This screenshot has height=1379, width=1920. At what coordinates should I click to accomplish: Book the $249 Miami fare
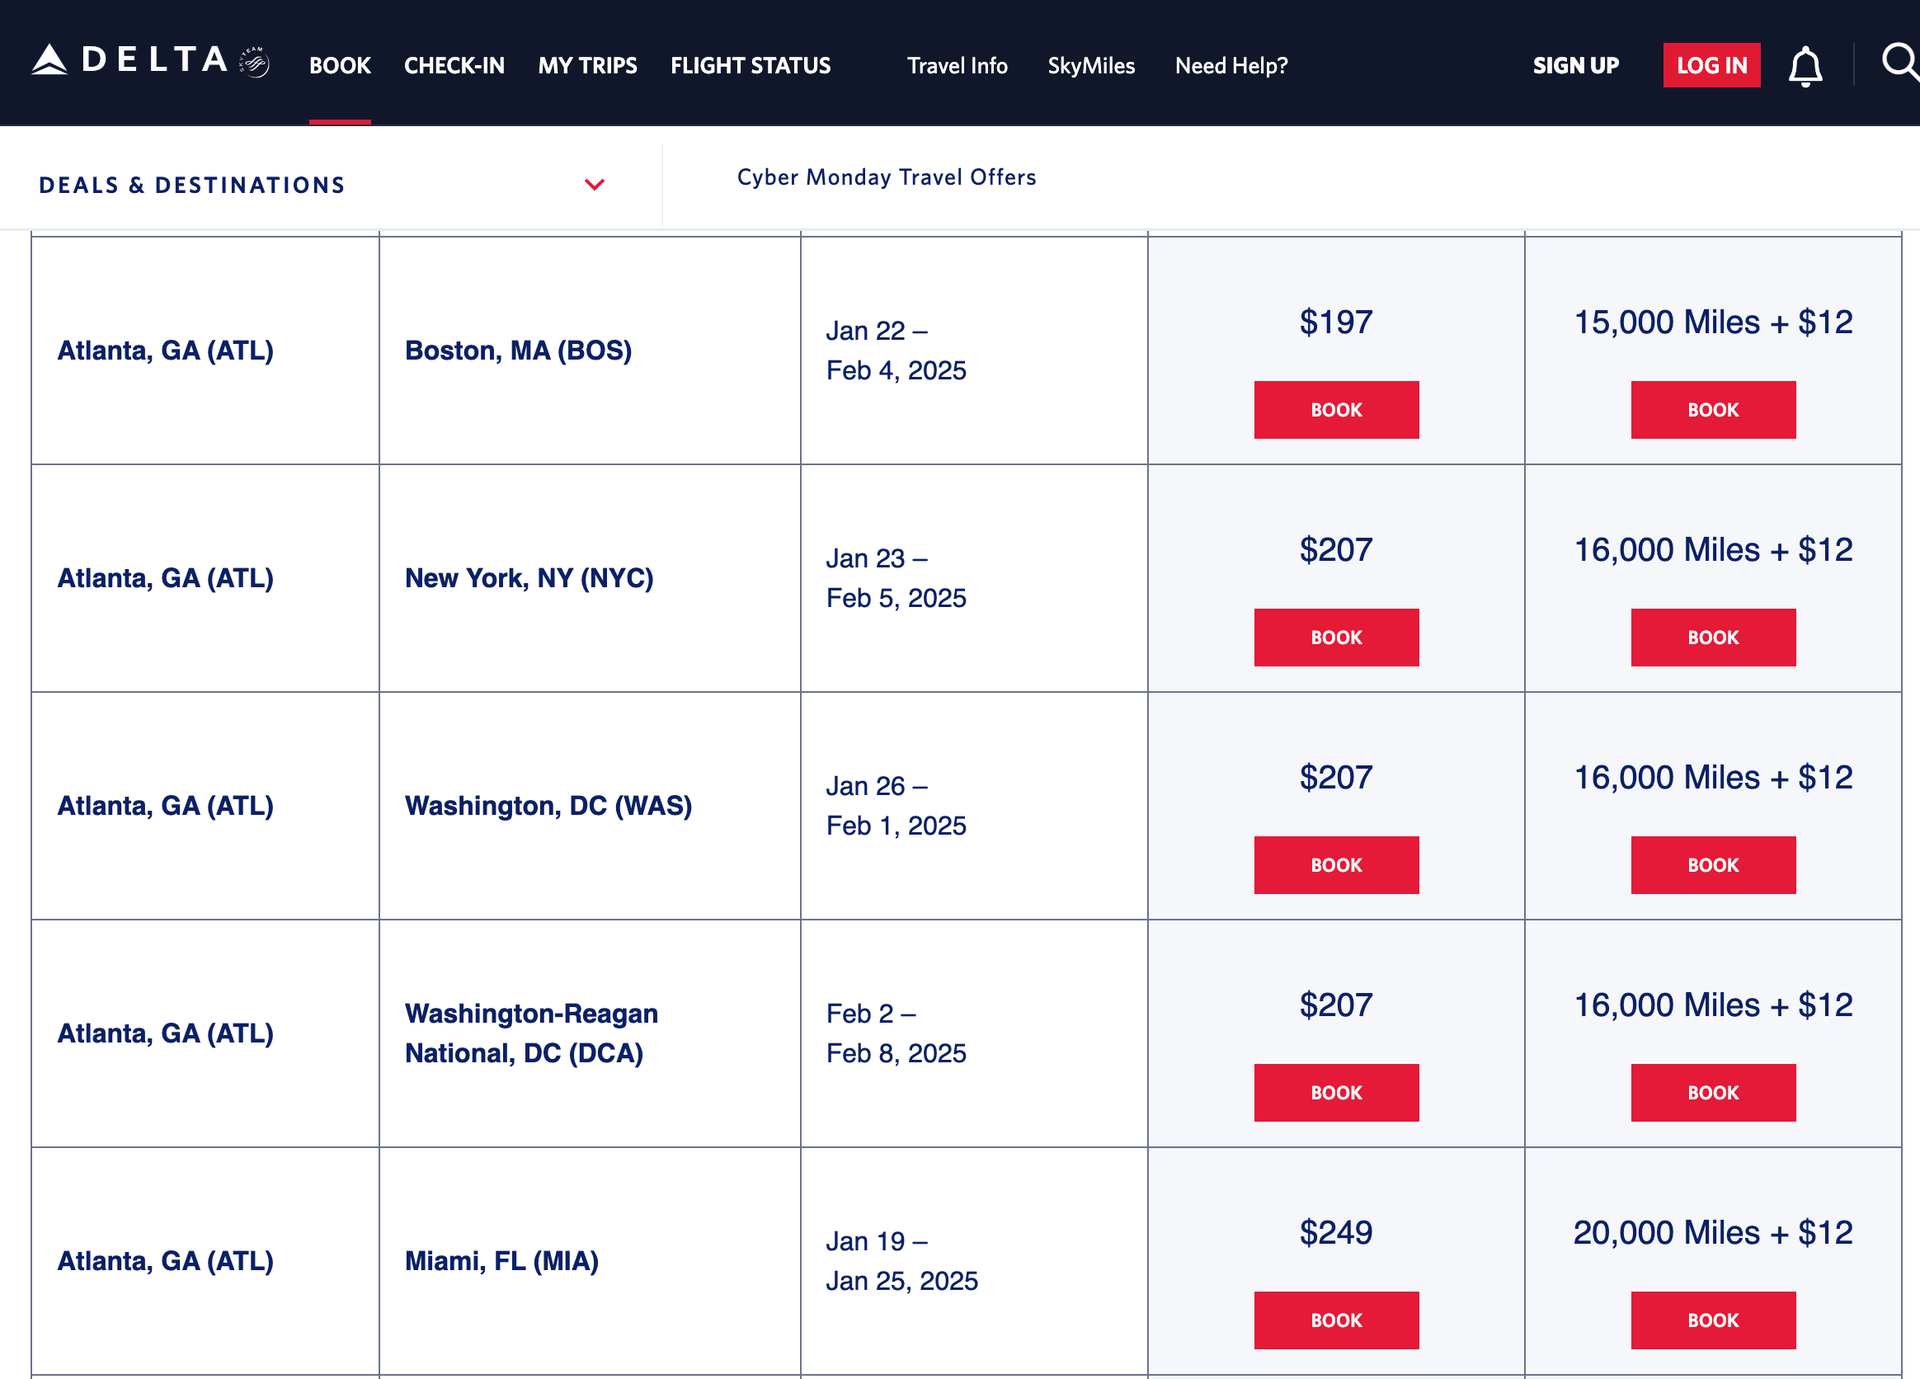pyautogui.click(x=1336, y=1320)
